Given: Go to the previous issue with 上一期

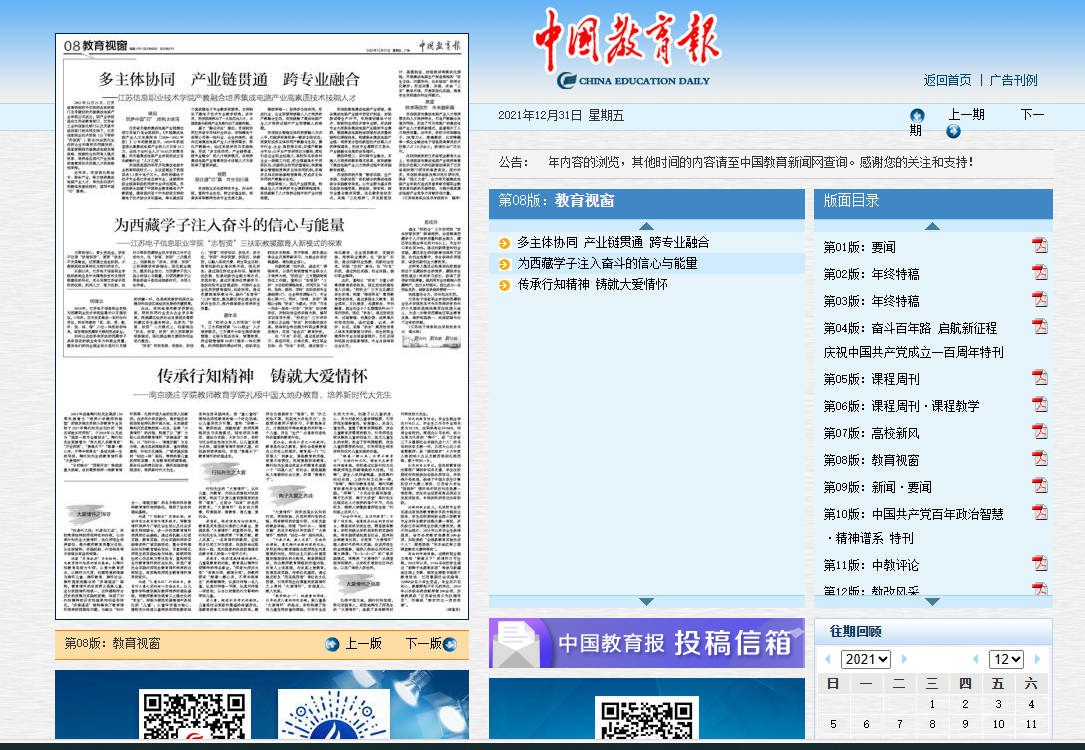Looking at the screenshot, I should click(x=967, y=115).
